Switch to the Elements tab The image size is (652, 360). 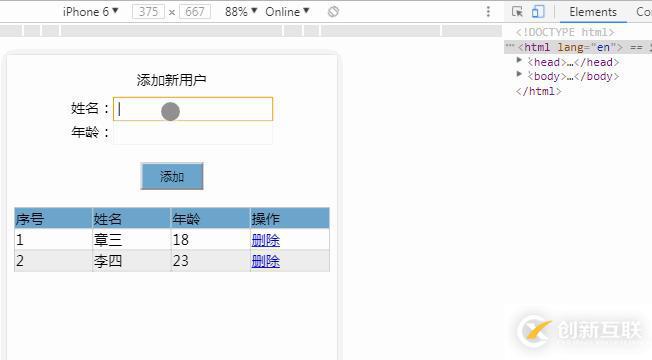(593, 12)
